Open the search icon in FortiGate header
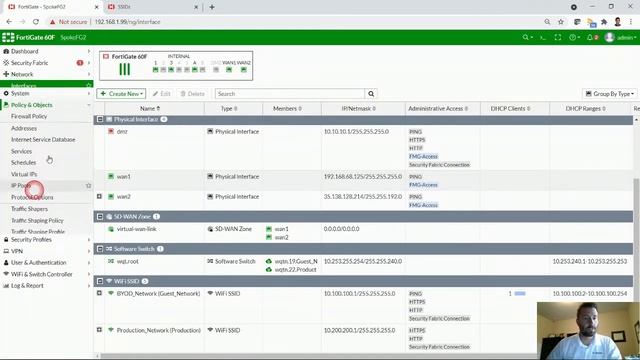 (527, 37)
